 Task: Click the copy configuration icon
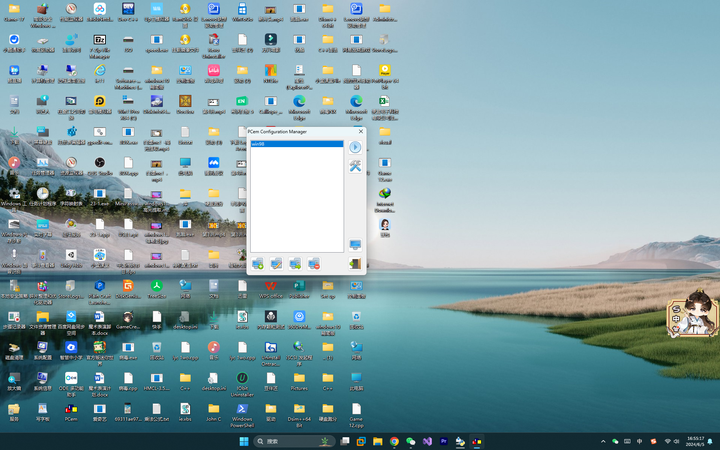[295, 264]
